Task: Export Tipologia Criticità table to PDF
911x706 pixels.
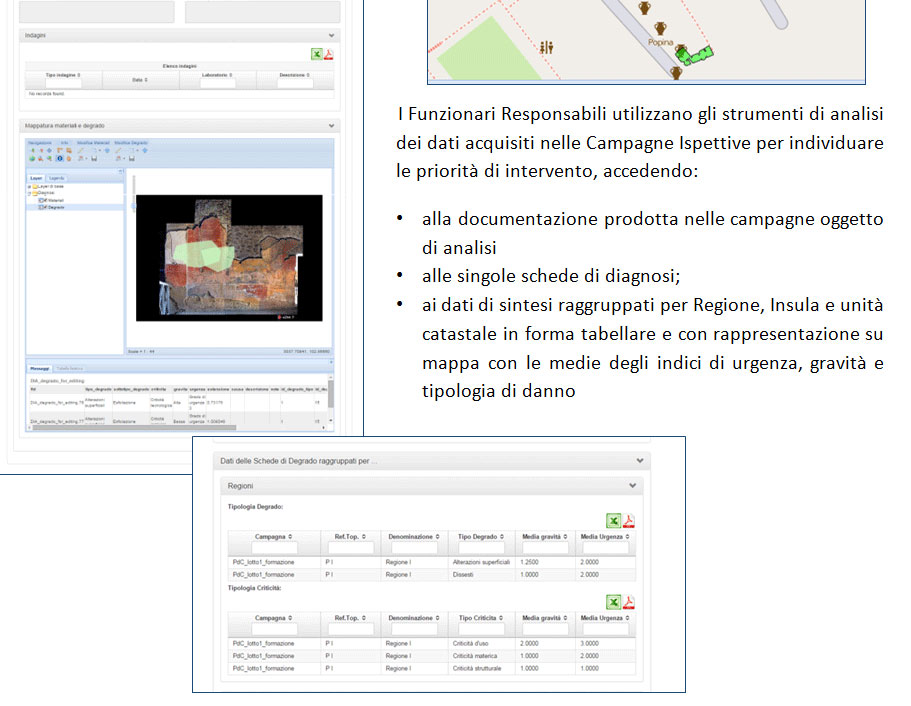Action: tap(629, 601)
